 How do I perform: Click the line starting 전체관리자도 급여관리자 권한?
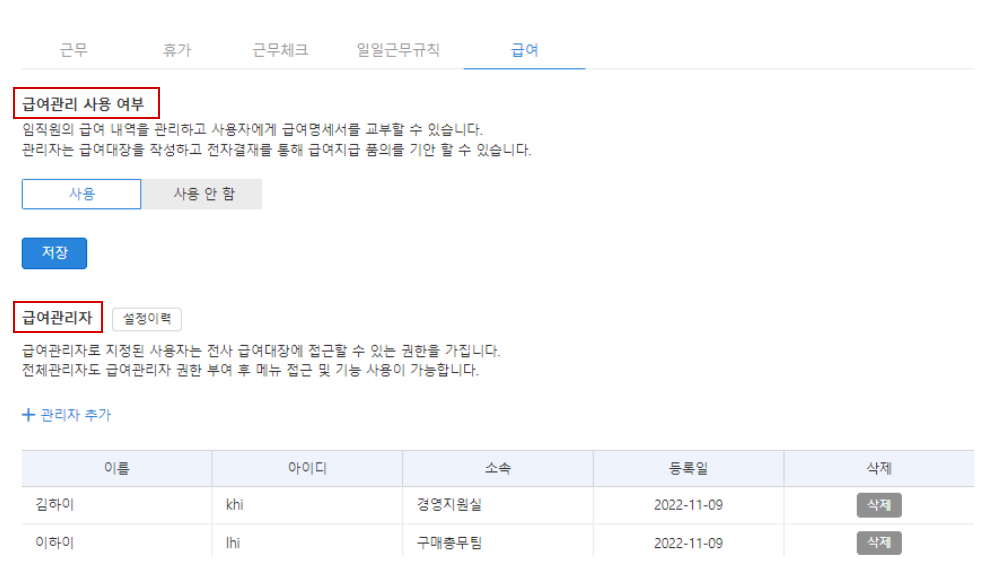[250, 370]
